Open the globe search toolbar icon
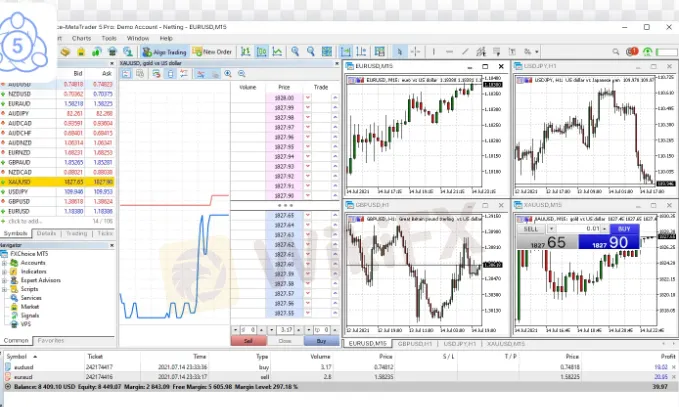The height and width of the screenshot is (407, 679). [x=128, y=52]
